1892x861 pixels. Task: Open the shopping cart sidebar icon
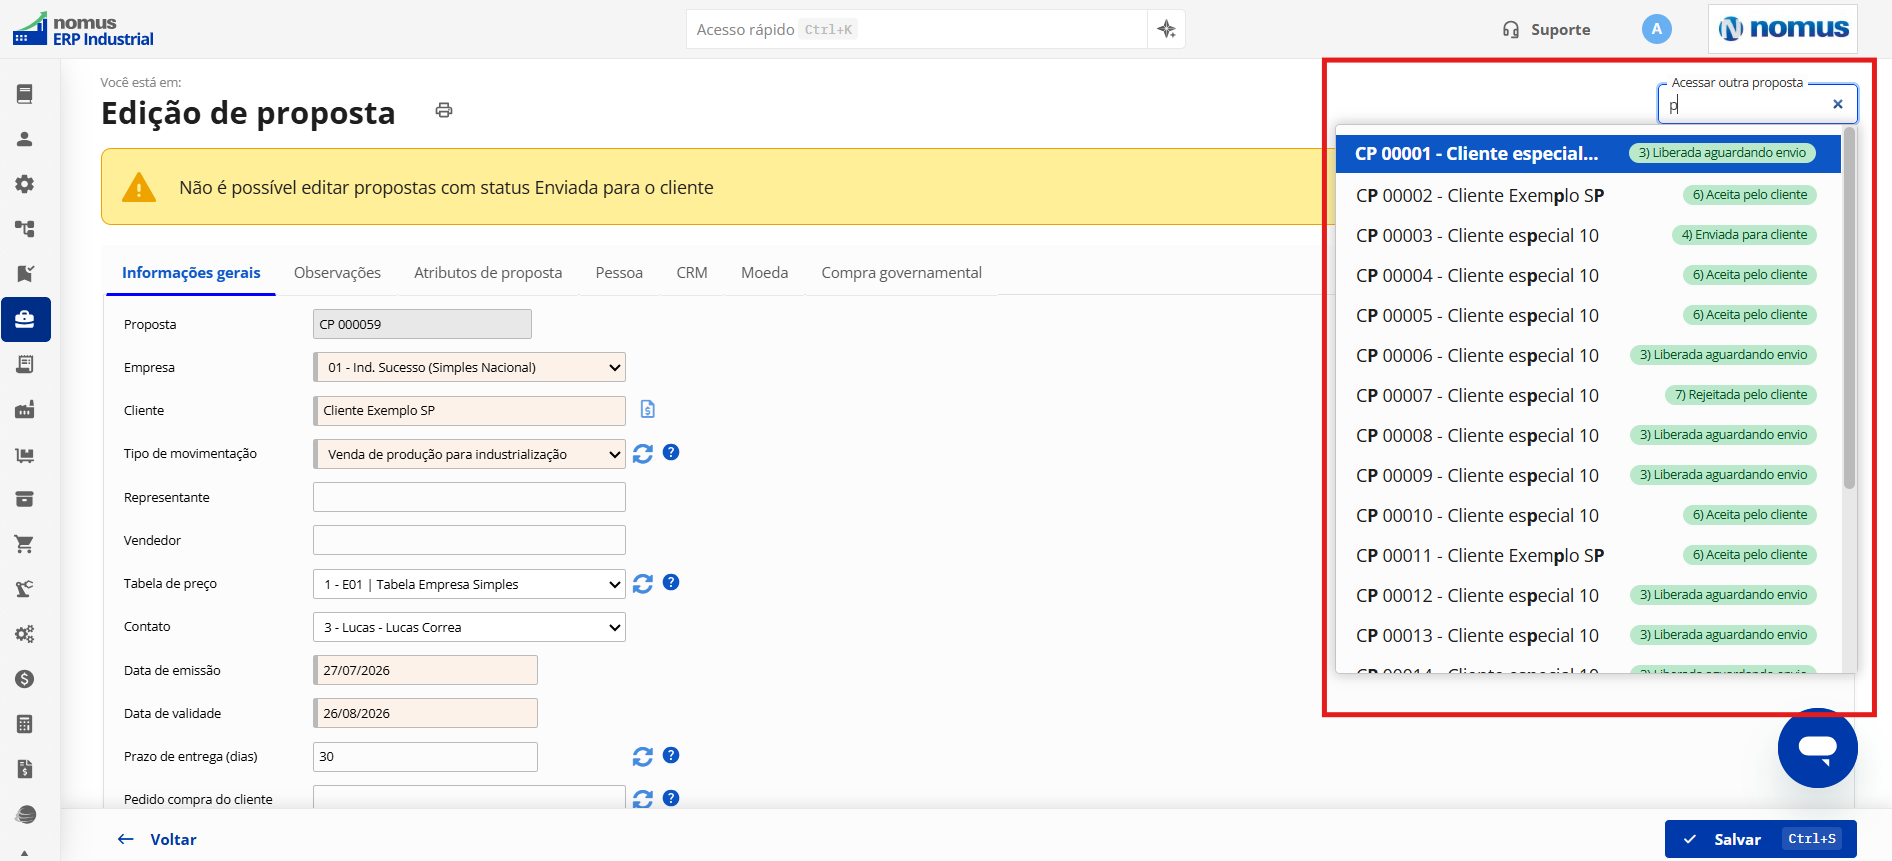(25, 544)
